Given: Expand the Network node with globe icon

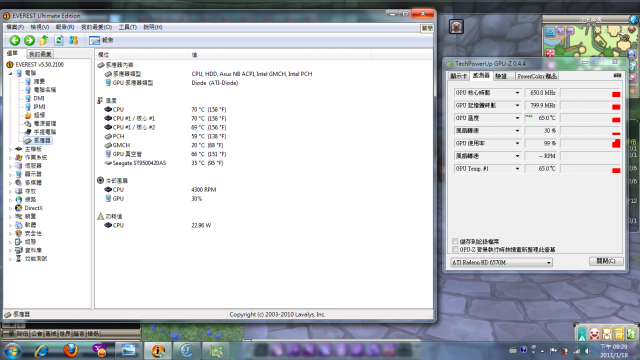Looking at the screenshot, I should [11, 200].
